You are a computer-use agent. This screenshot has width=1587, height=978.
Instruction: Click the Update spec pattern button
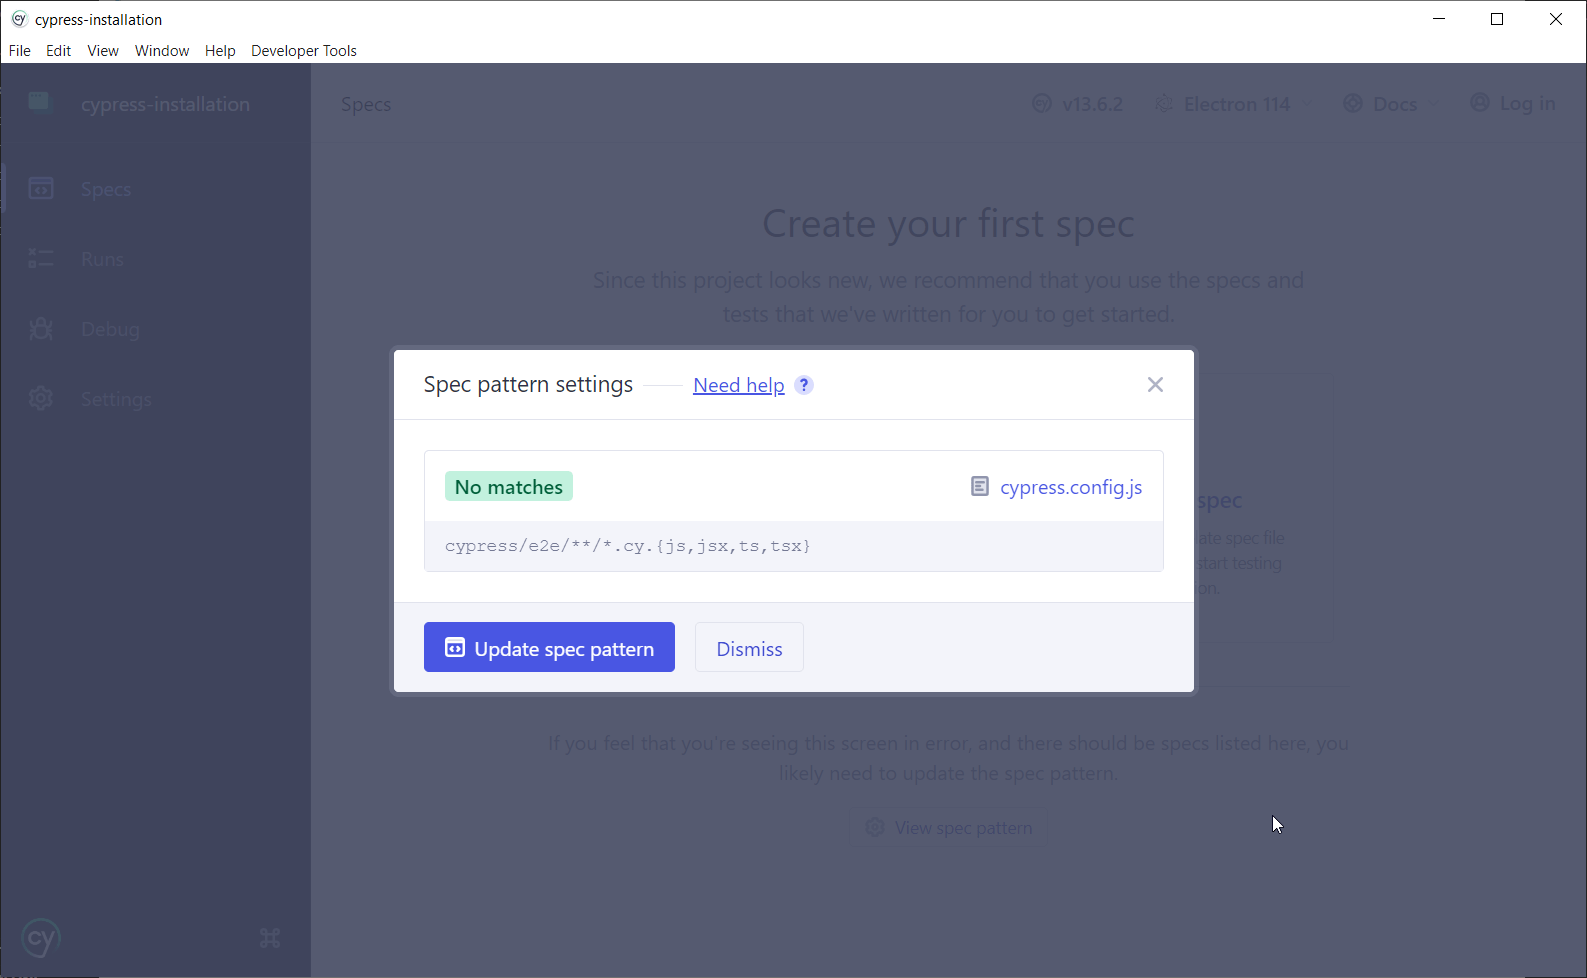(x=549, y=648)
